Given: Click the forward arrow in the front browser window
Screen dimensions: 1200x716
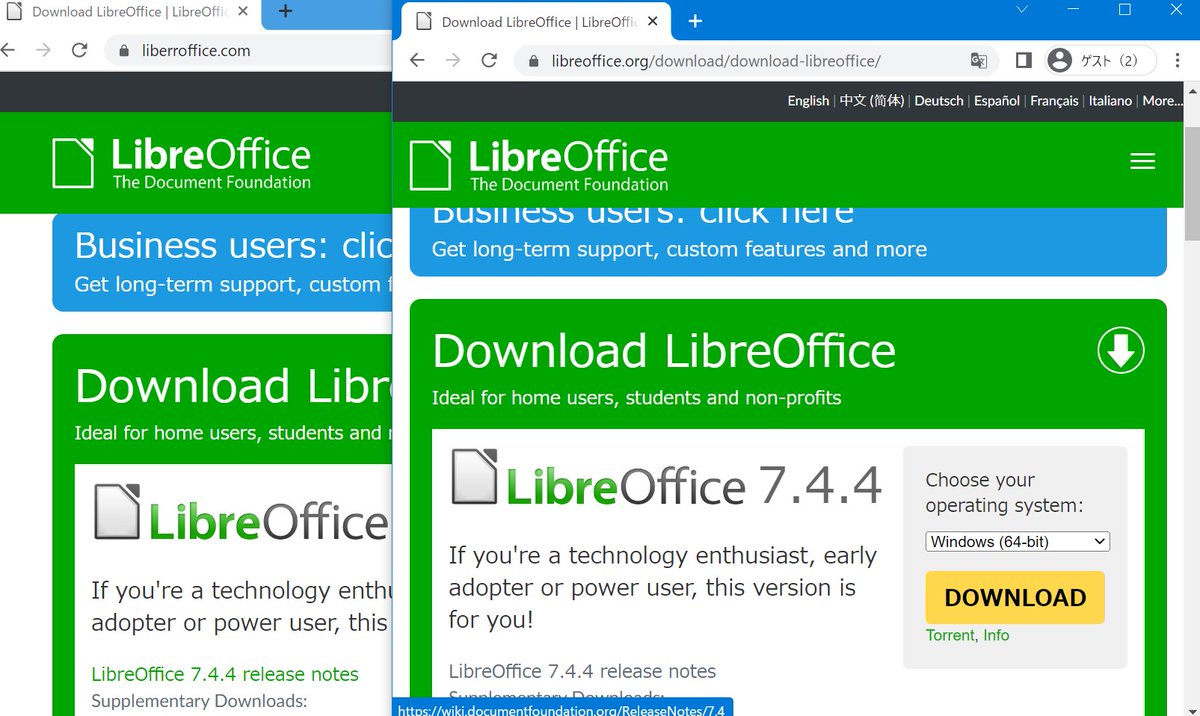Looking at the screenshot, I should pos(453,61).
